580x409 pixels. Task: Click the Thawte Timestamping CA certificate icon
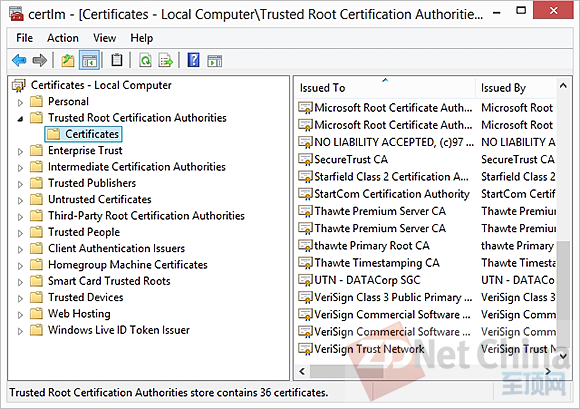point(305,263)
